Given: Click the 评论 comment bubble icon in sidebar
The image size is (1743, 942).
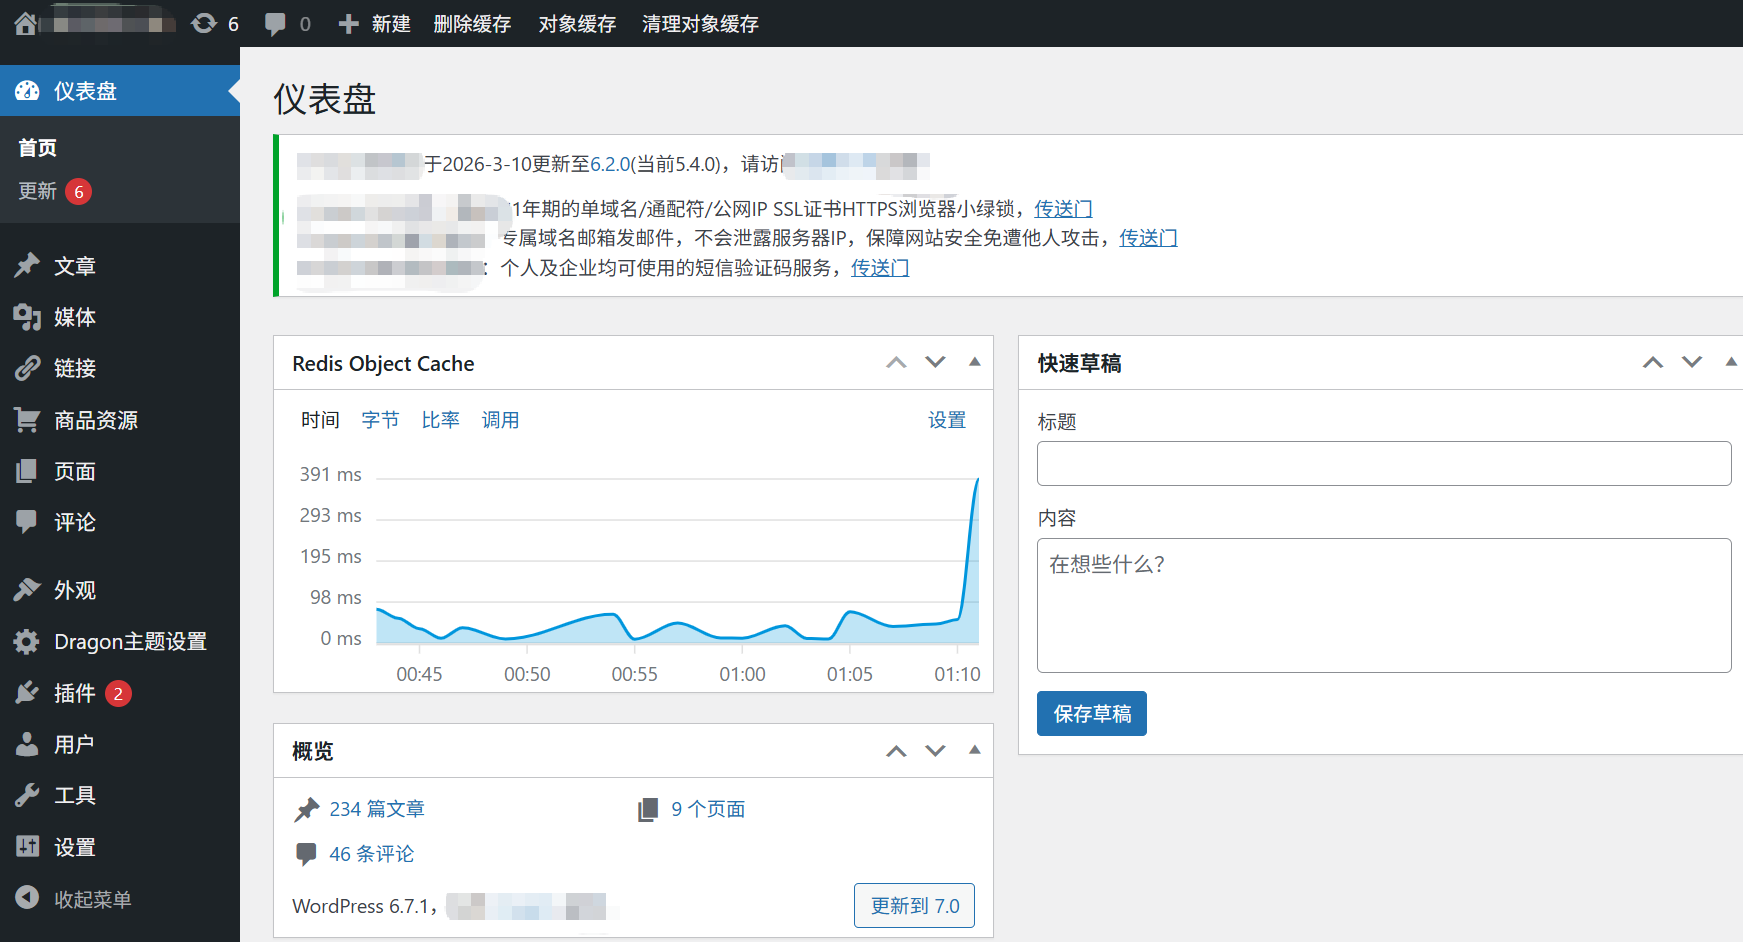Looking at the screenshot, I should point(27,522).
